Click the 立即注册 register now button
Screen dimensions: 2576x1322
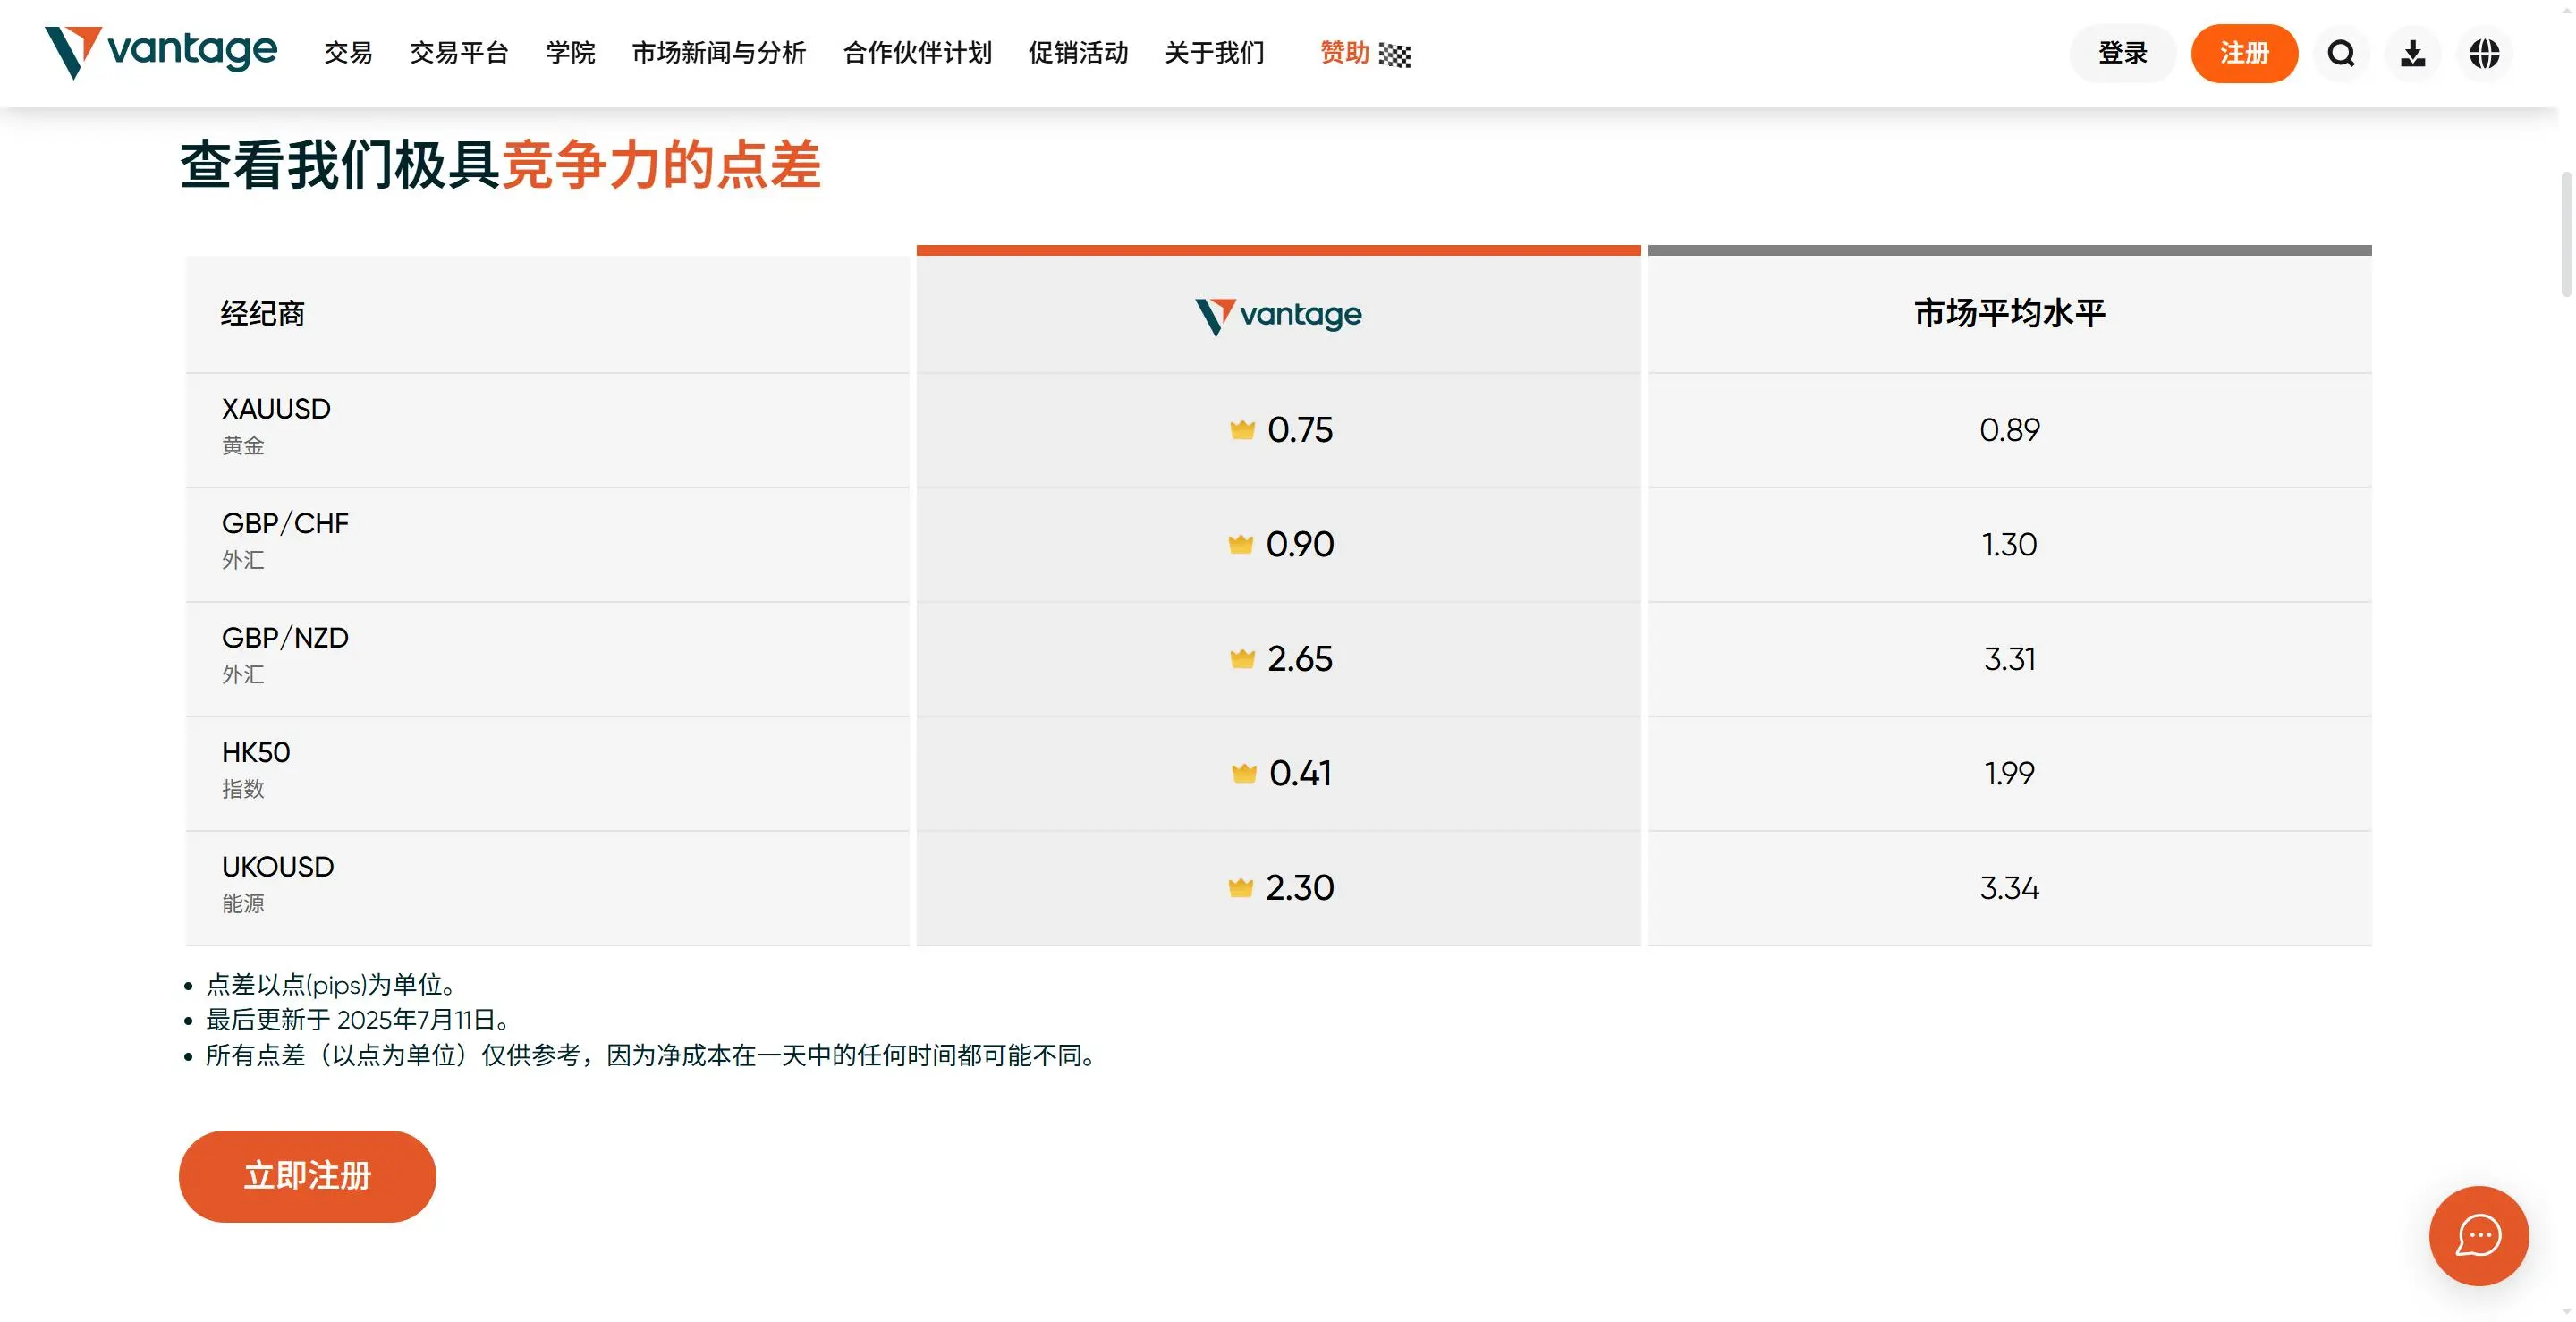click(307, 1176)
